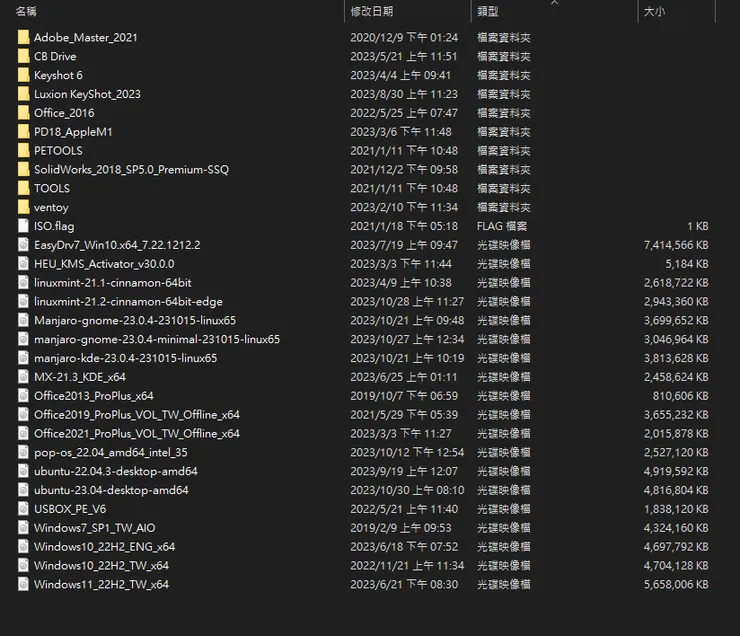Select the Windows10_22H2_TW_x64 file name
Viewport: 740px width, 636px height.
(x=101, y=565)
